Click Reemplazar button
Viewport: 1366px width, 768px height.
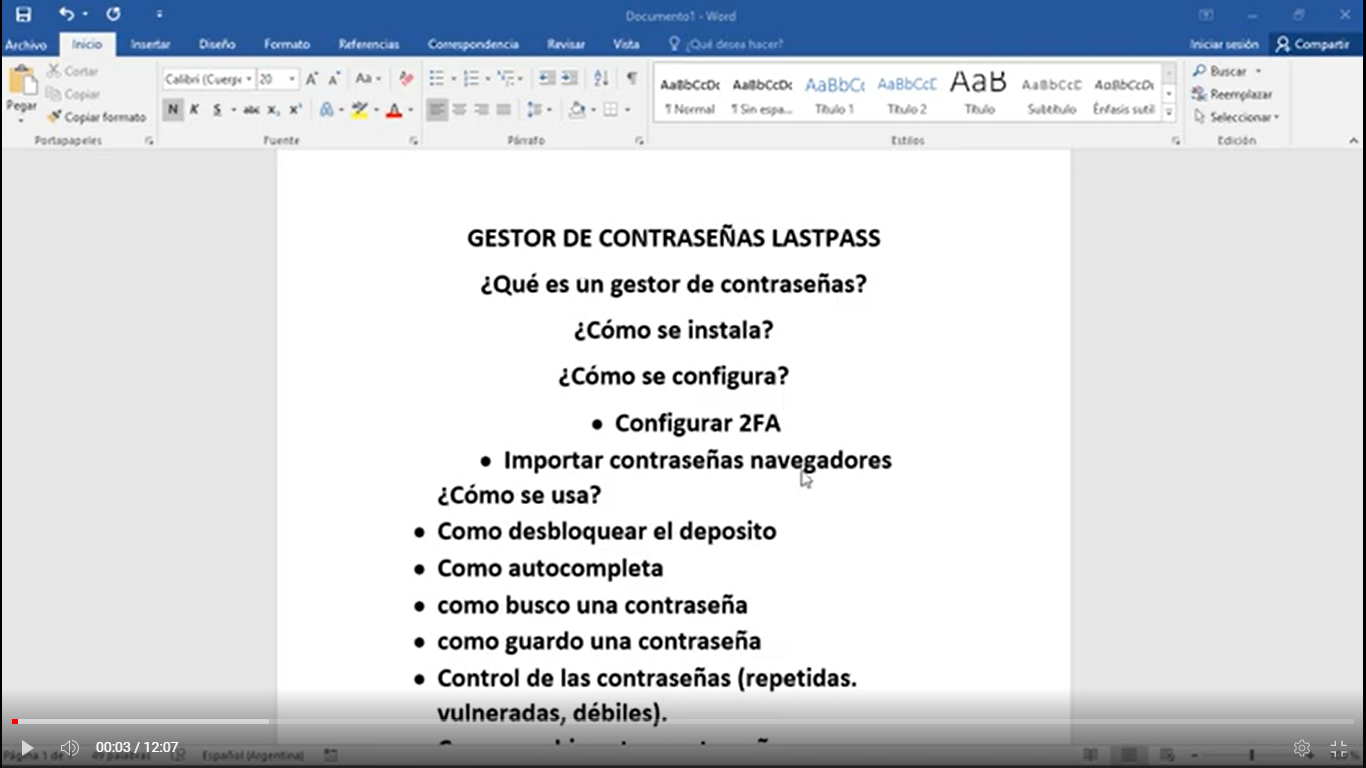(x=1232, y=94)
